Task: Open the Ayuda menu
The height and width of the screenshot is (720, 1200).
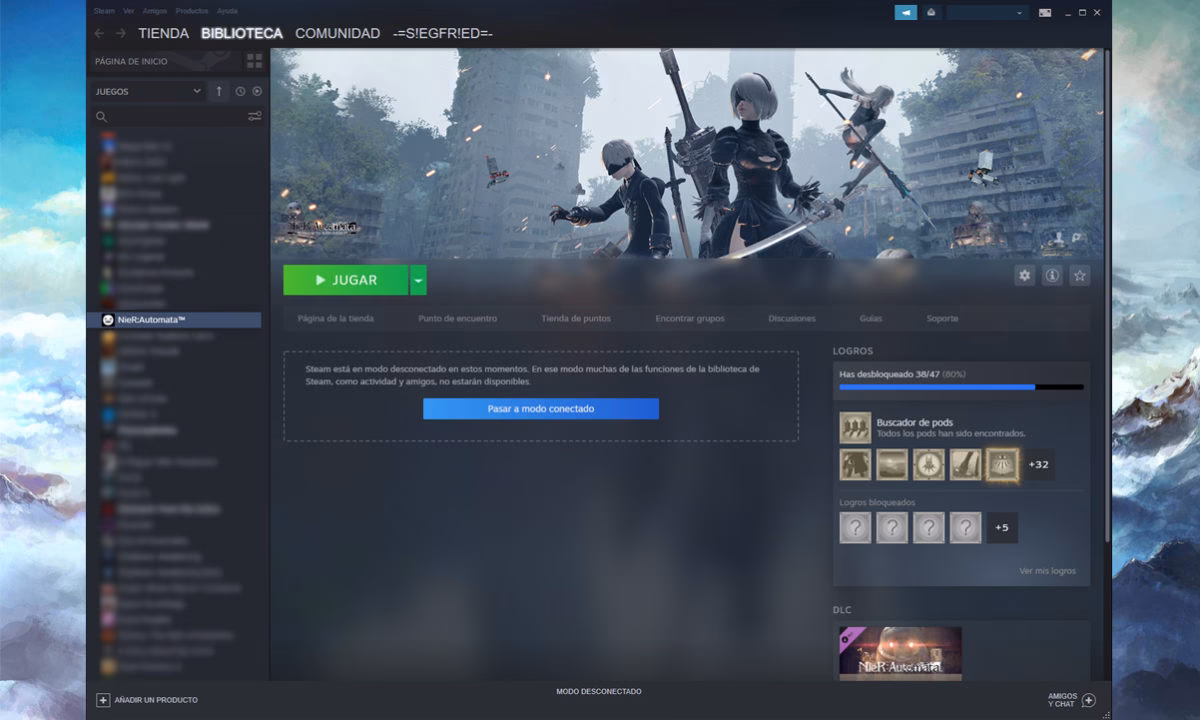Action: point(227,11)
